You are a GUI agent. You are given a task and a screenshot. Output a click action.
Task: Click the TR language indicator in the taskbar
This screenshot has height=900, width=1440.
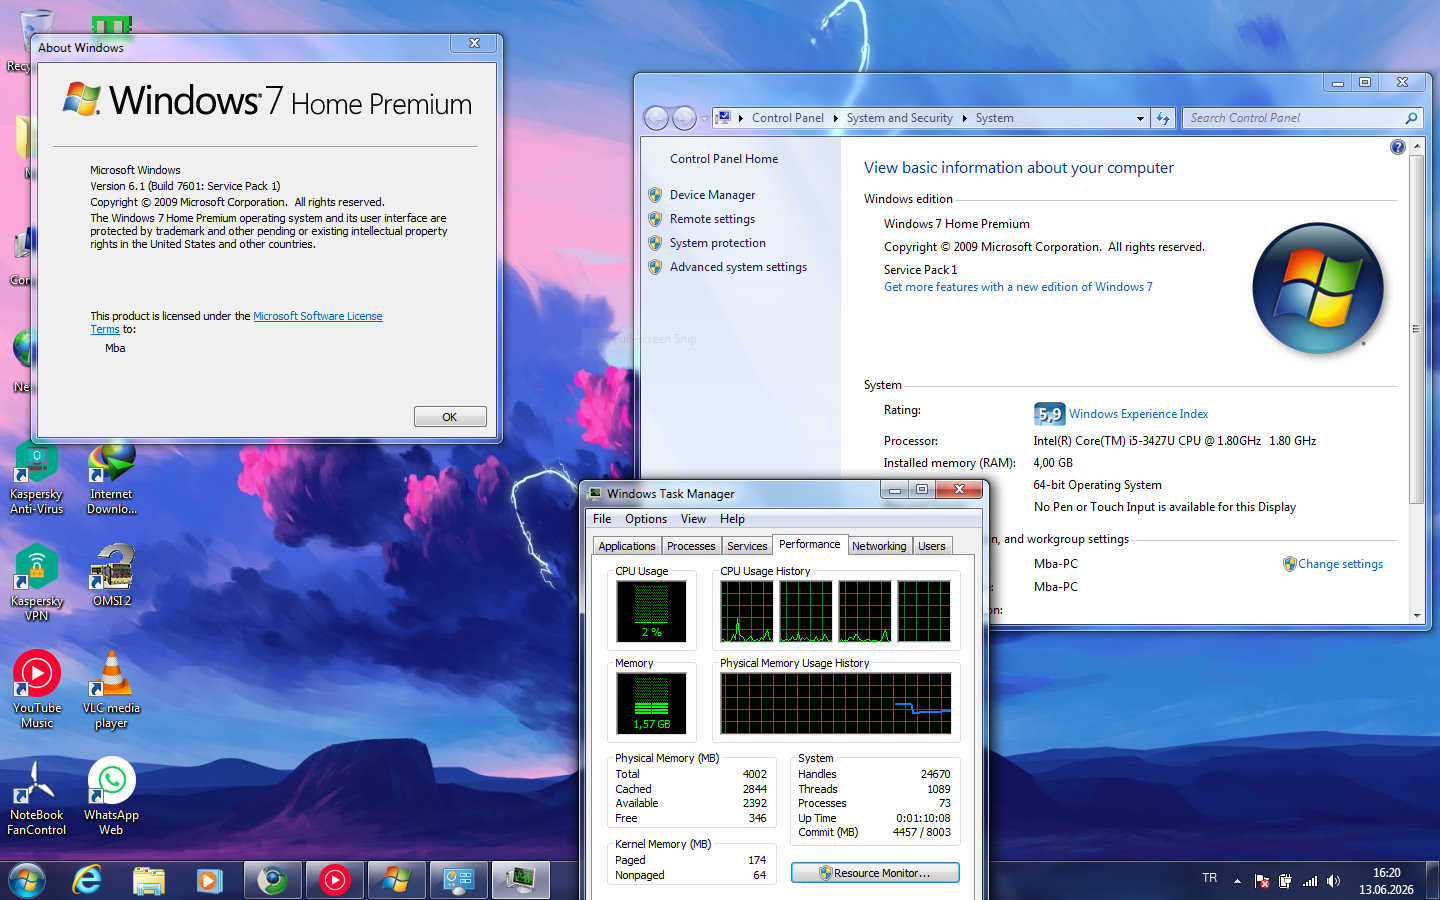tap(1210, 878)
